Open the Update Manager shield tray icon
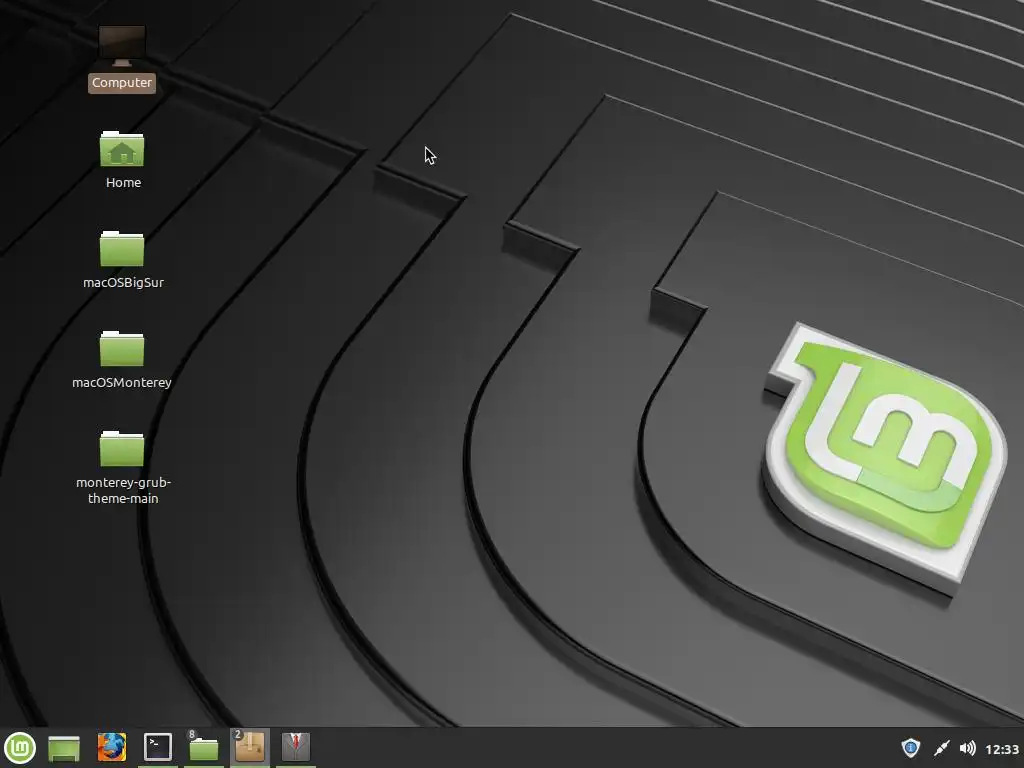Screen dimensions: 1024x768 coord(910,748)
